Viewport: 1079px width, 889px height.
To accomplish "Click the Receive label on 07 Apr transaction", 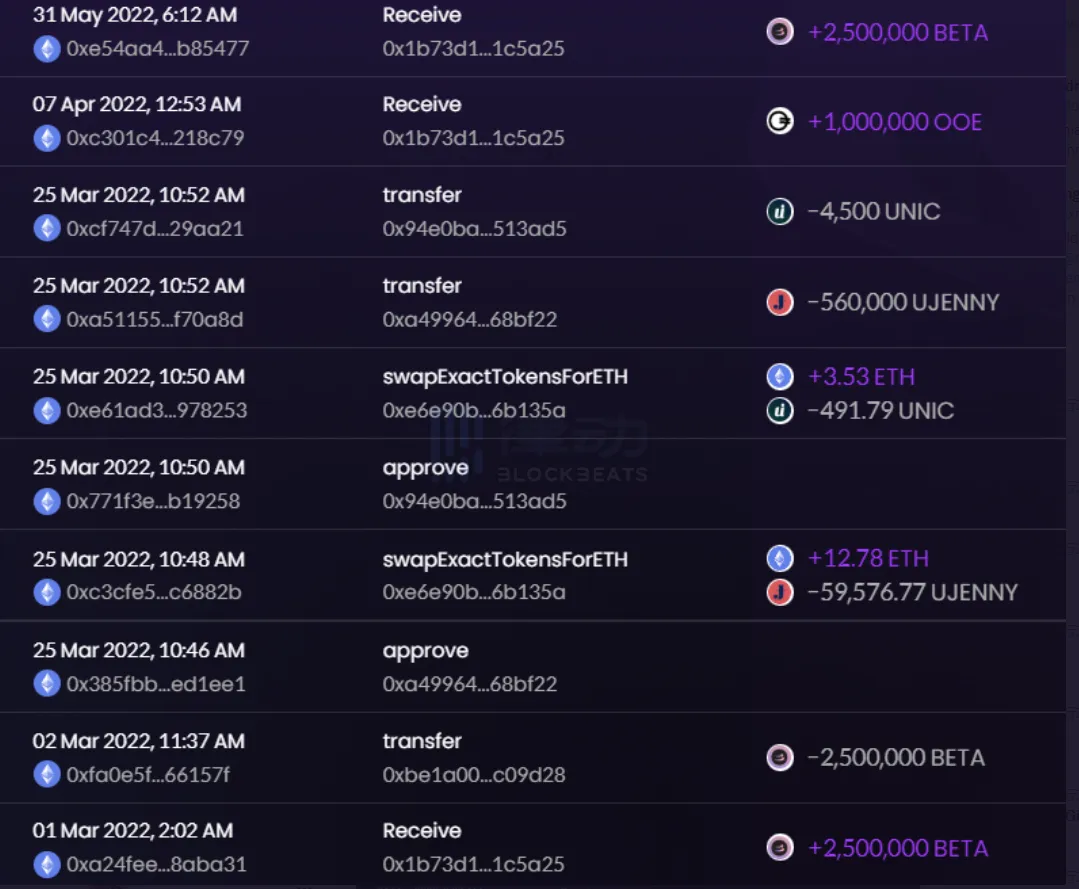I will pos(422,104).
